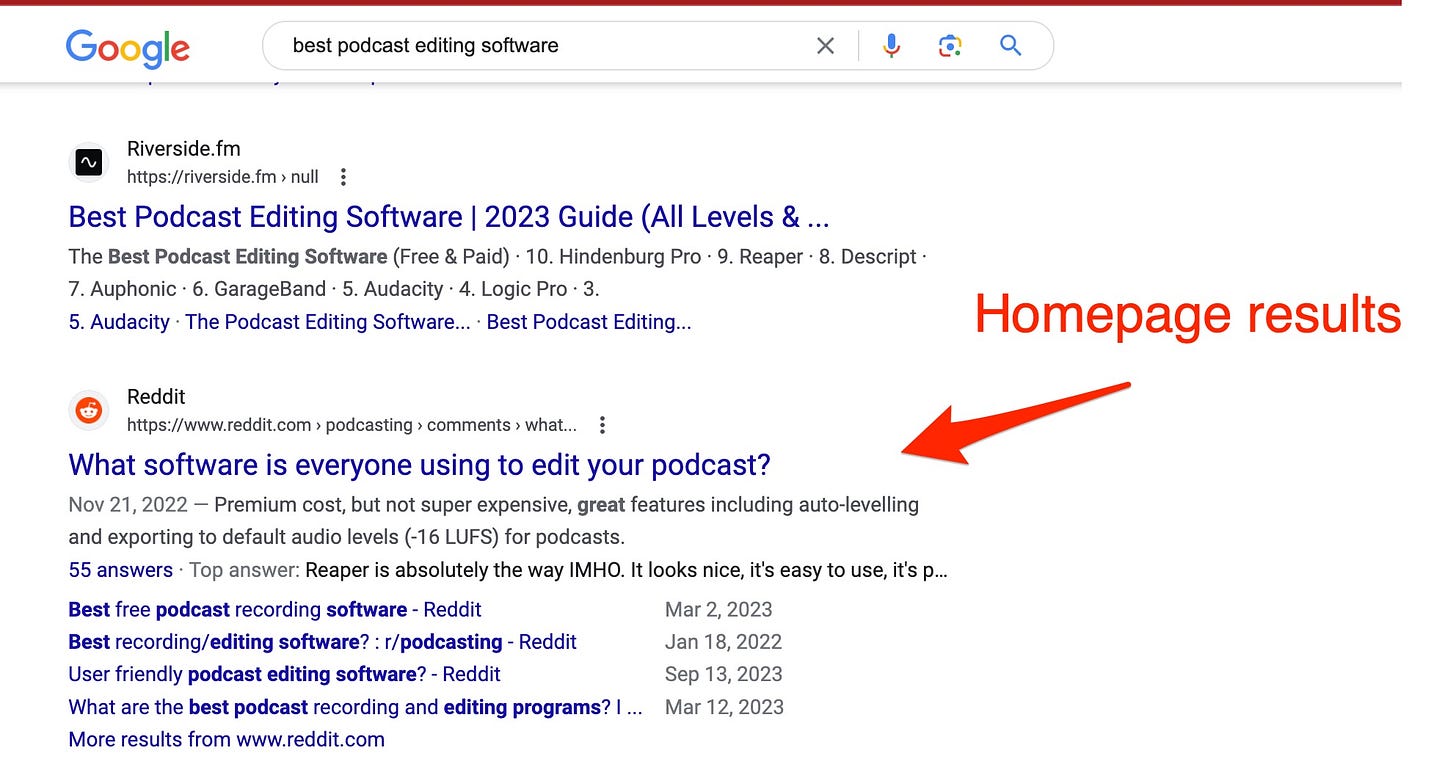This screenshot has width=1456, height=784.
Task: Click the Reddit favicon
Action: (89, 410)
